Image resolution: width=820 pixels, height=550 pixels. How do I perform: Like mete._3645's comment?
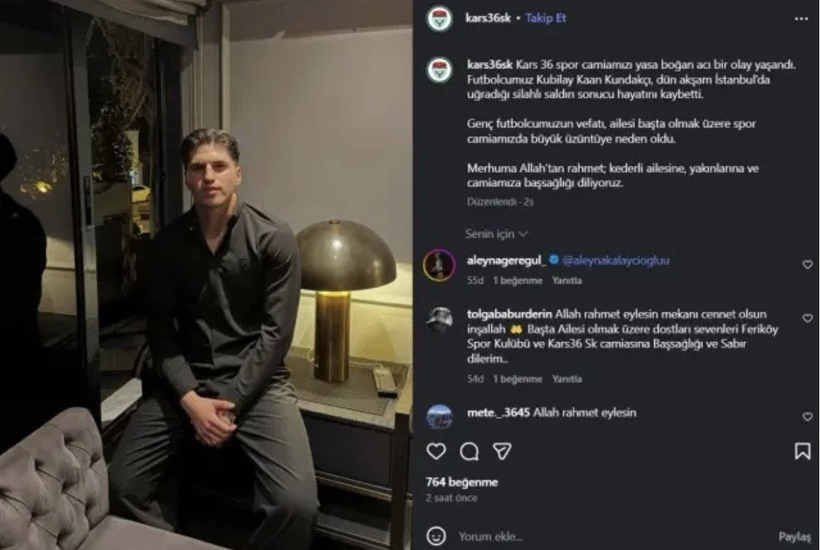point(807,417)
